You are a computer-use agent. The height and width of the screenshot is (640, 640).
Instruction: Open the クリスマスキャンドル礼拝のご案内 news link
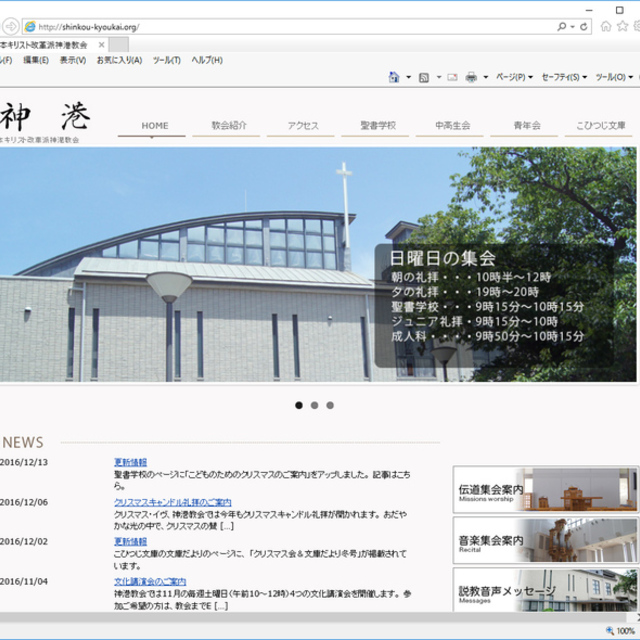(172, 502)
